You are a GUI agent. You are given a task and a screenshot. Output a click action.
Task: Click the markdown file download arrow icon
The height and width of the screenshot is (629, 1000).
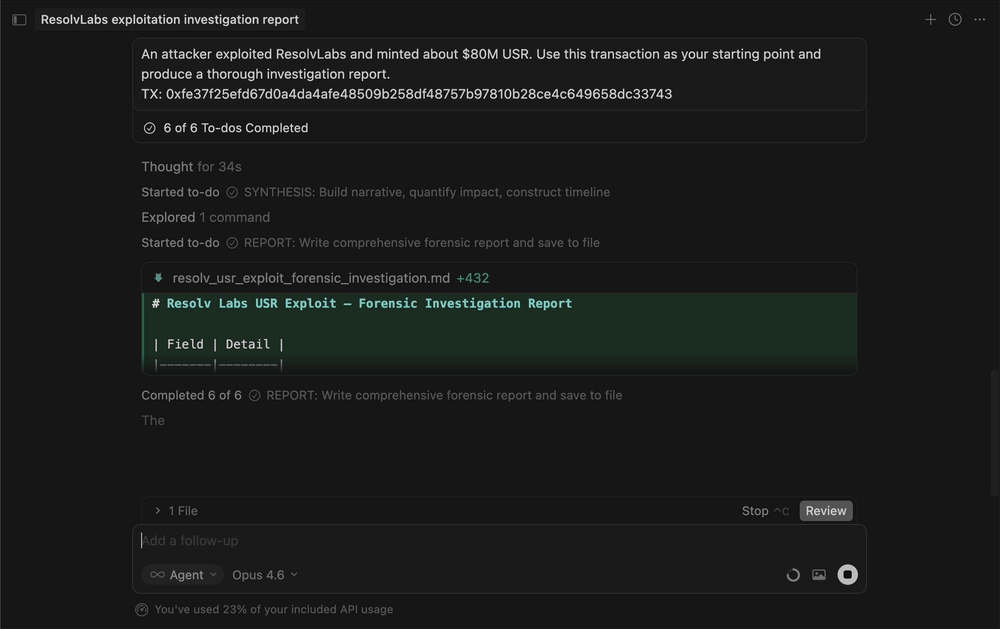158,278
